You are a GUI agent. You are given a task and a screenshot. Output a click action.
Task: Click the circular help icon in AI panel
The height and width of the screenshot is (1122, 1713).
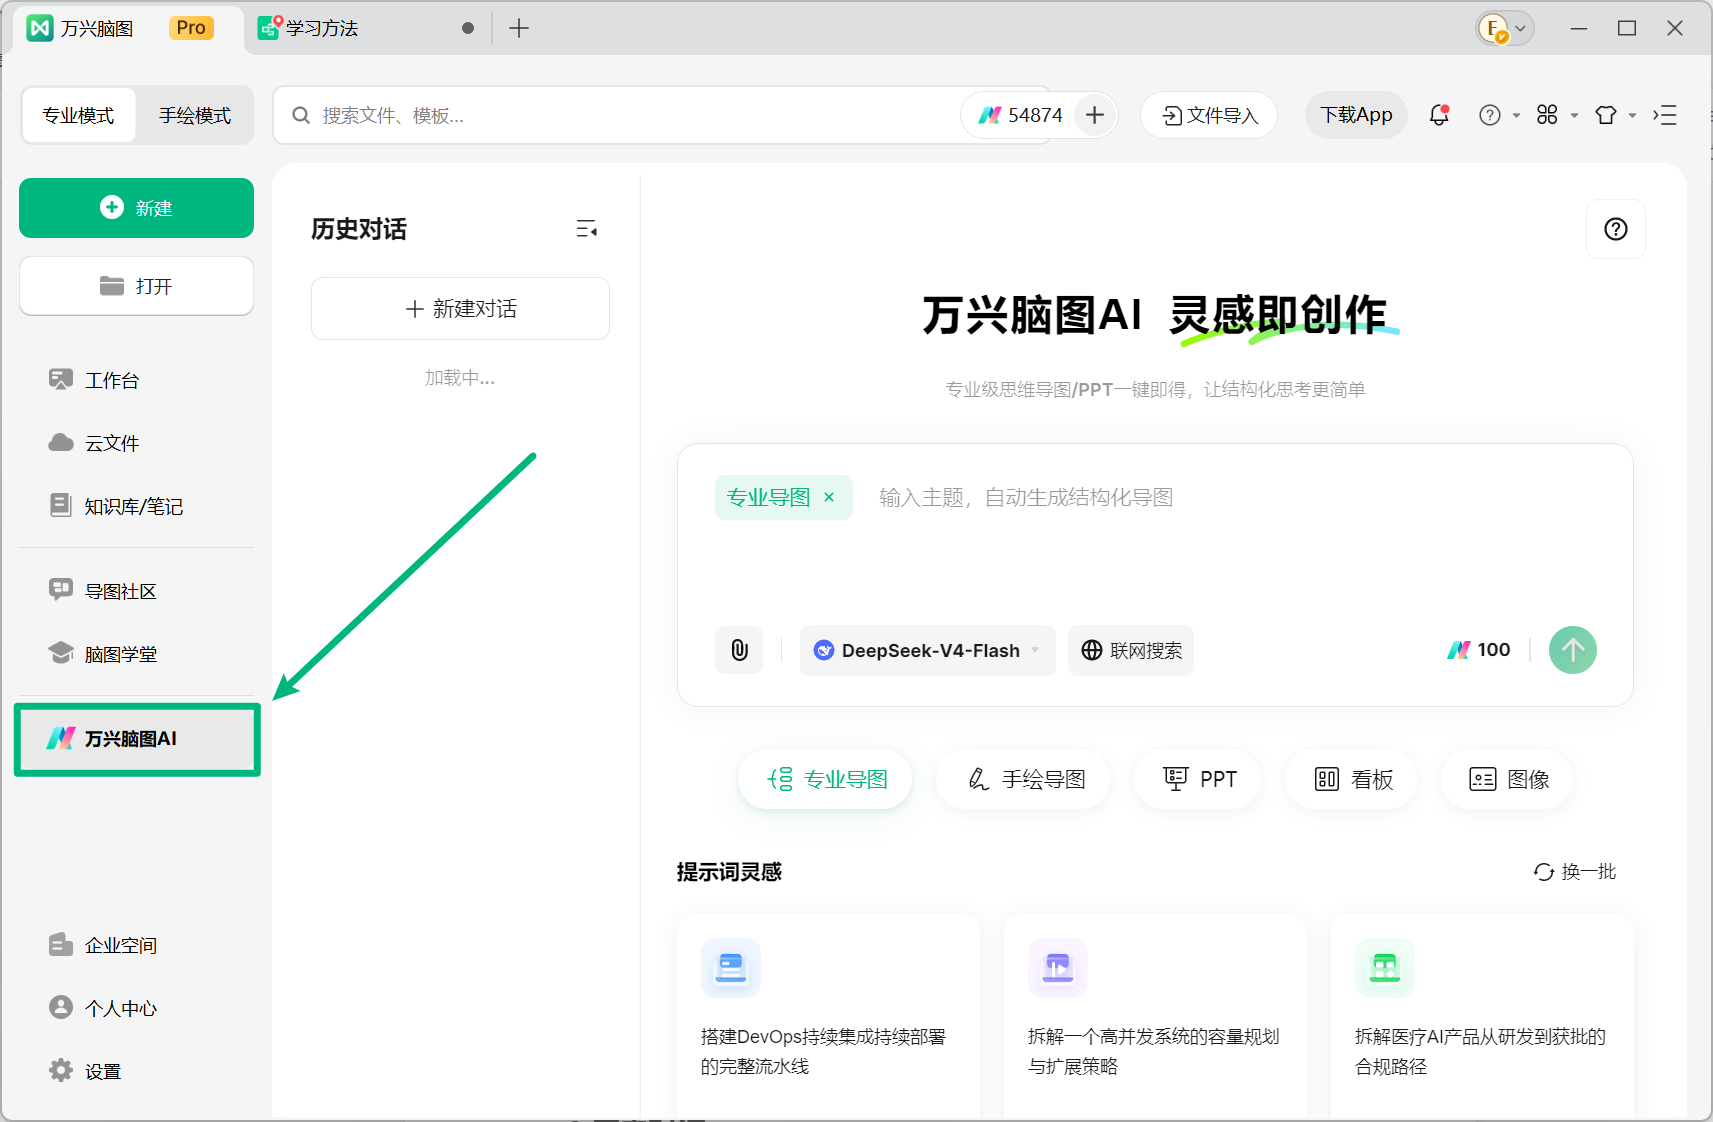tap(1615, 229)
